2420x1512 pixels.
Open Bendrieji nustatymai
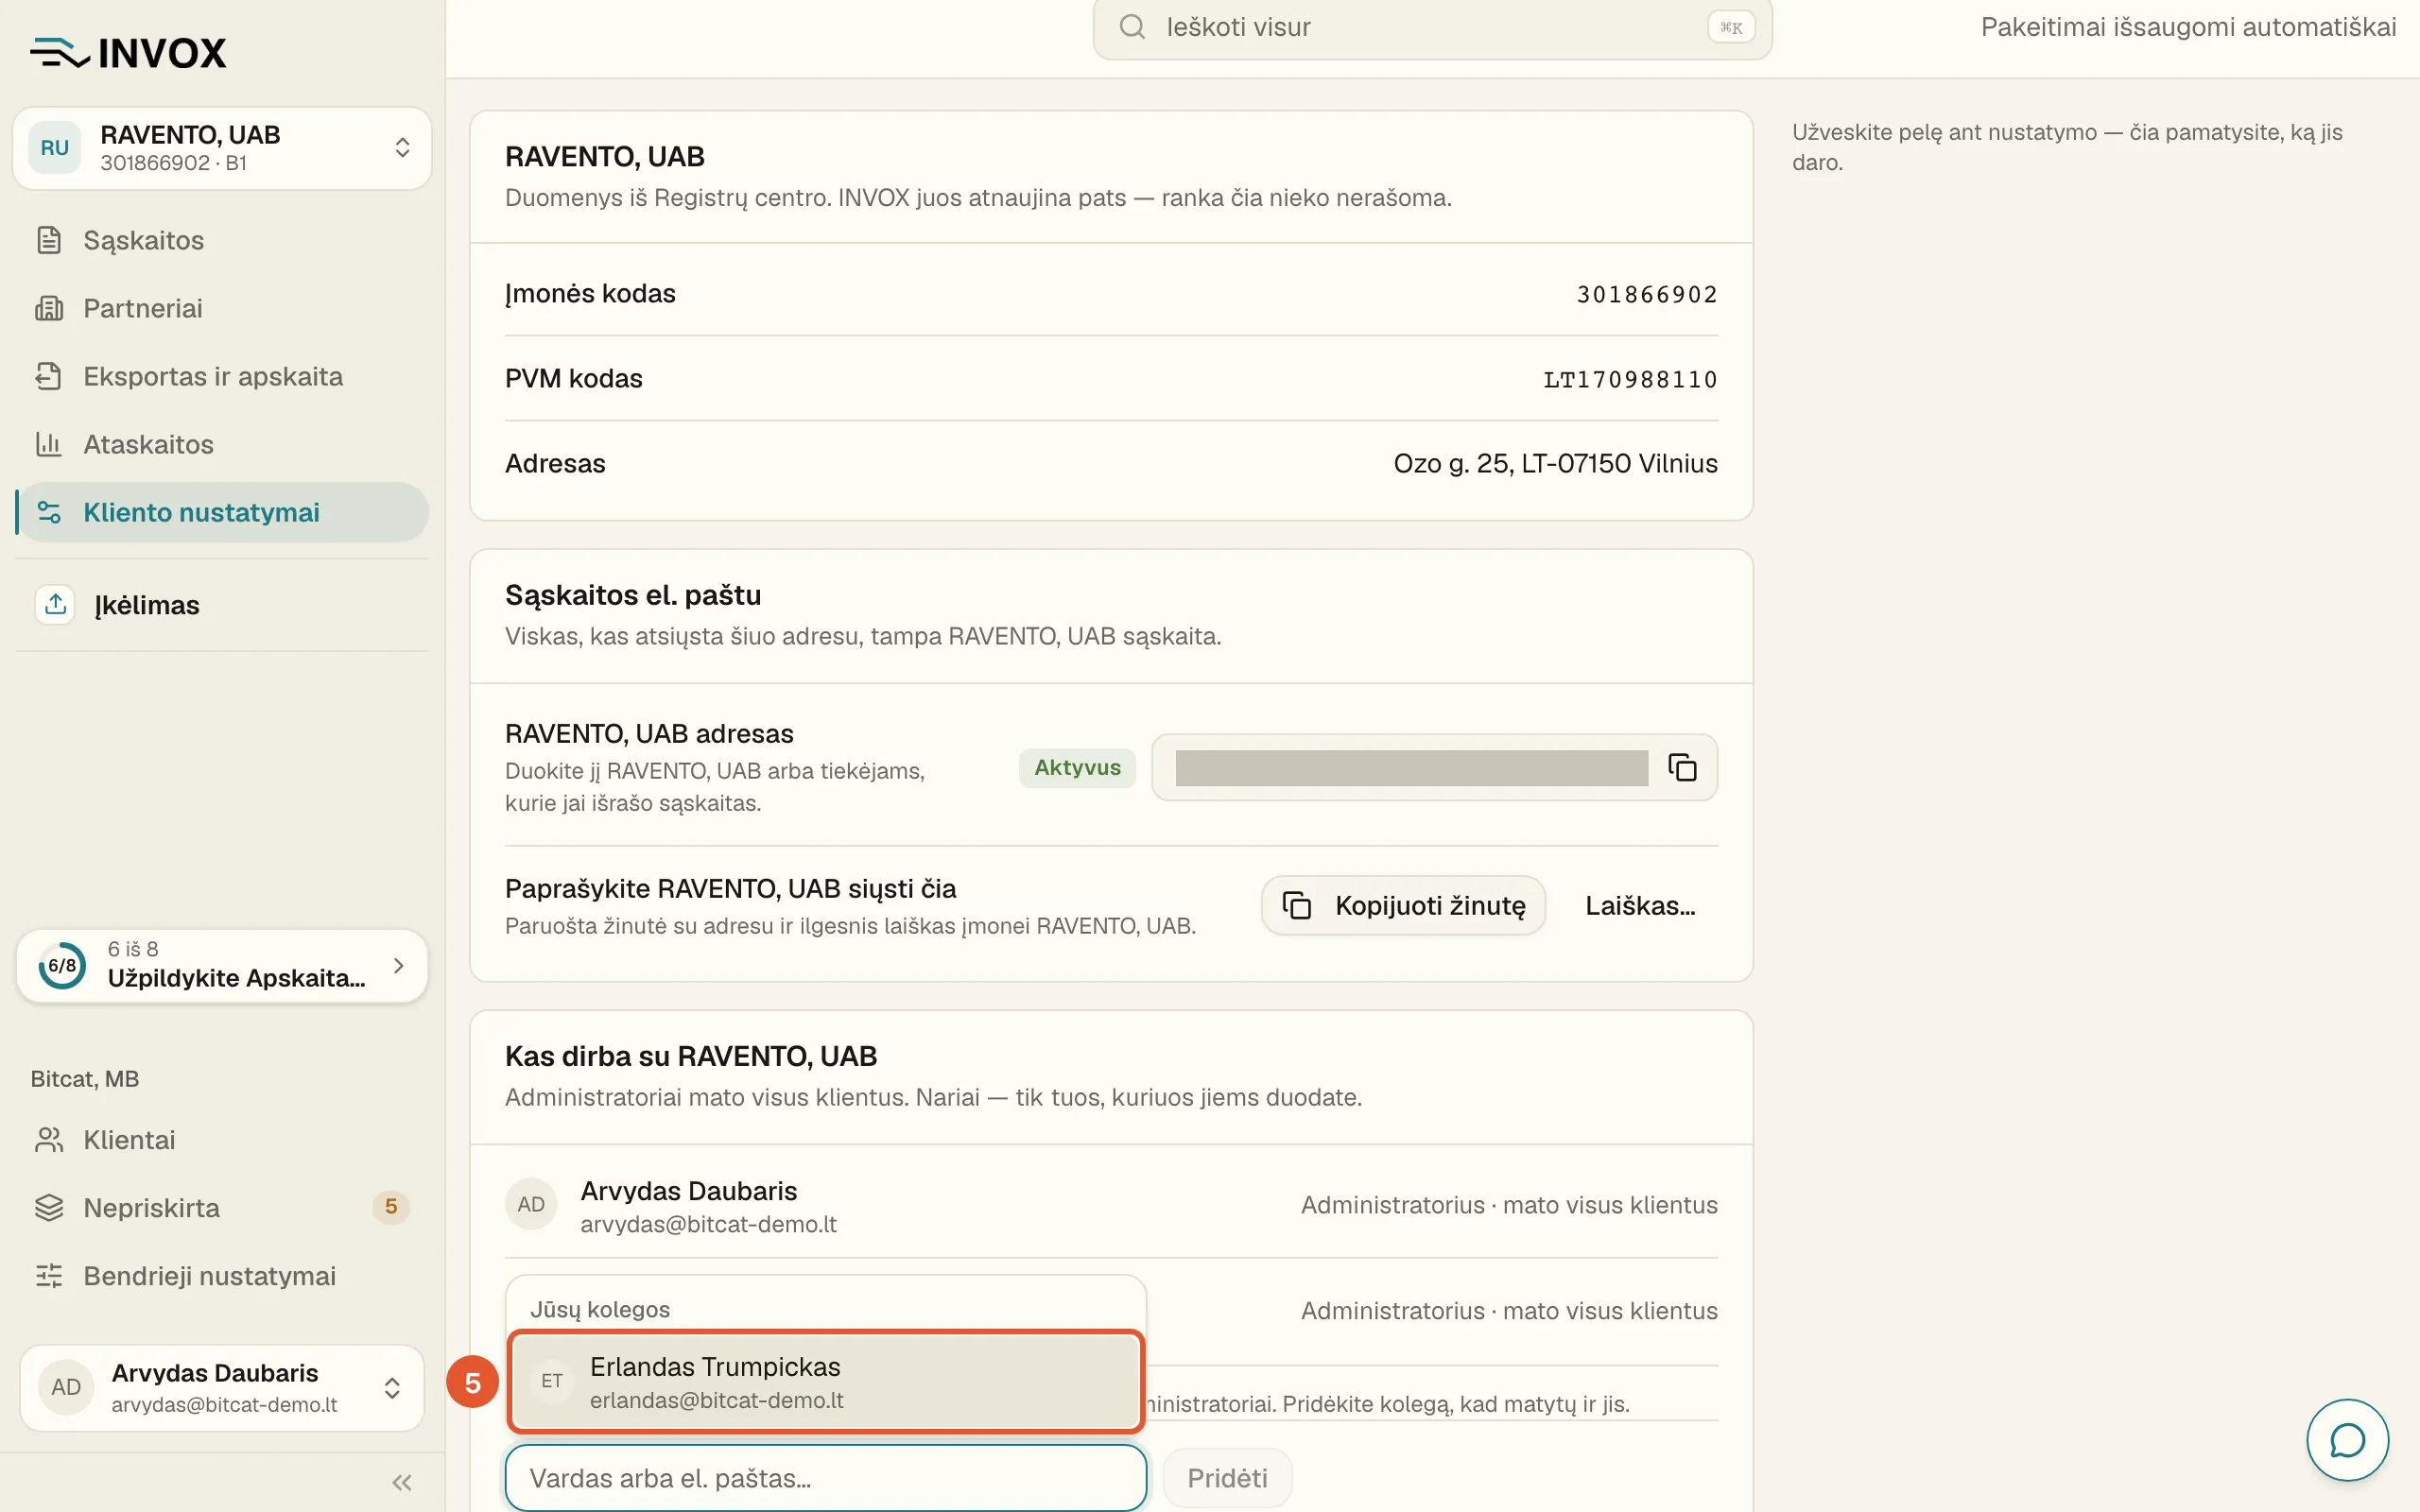(x=222, y=1276)
